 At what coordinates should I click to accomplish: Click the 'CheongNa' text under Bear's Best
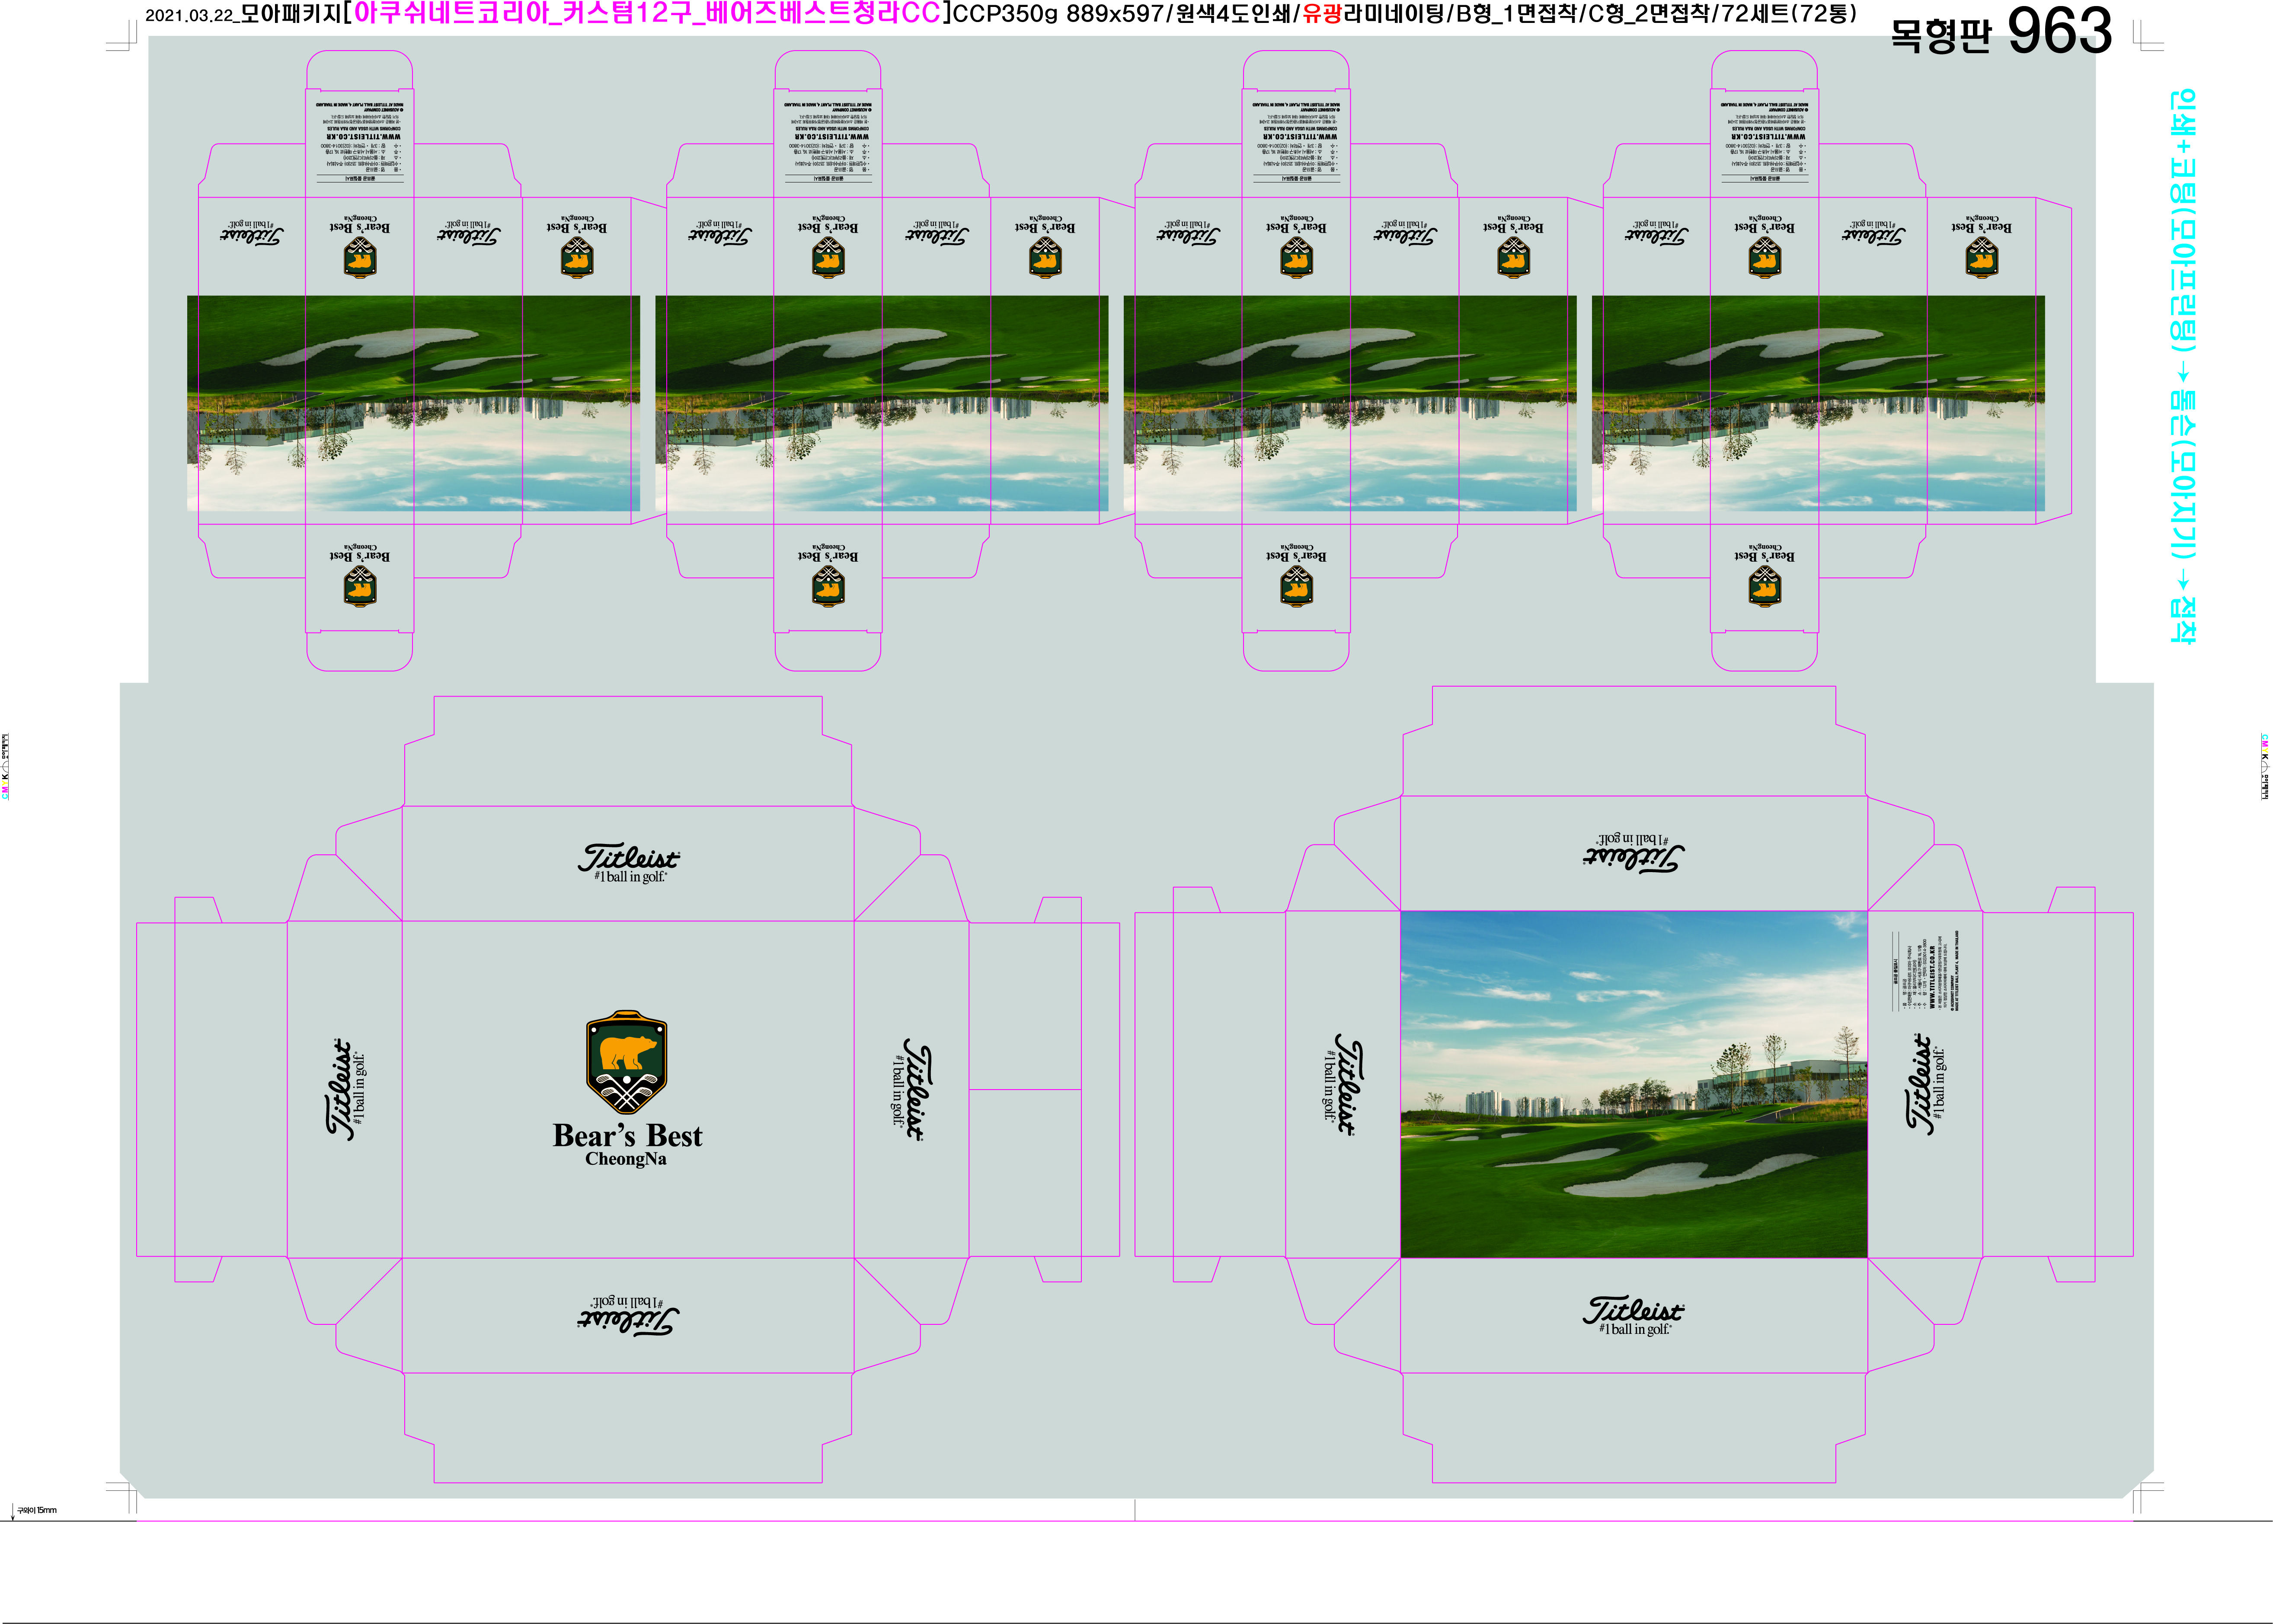click(626, 1160)
